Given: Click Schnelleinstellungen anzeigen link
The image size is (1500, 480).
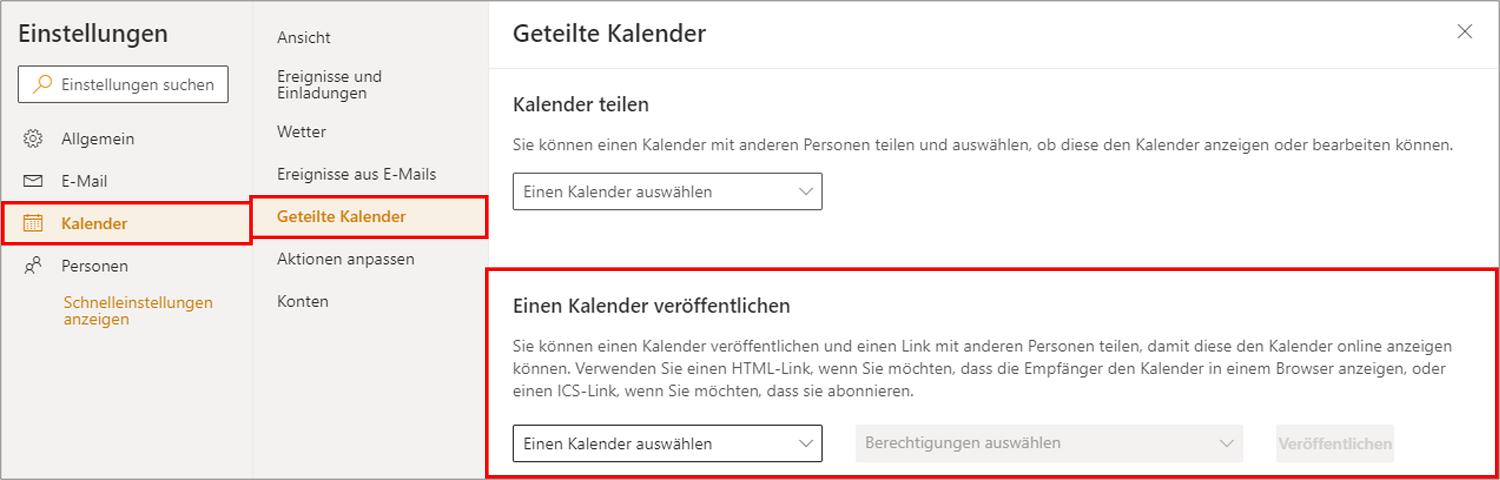Looking at the screenshot, I should [138, 311].
